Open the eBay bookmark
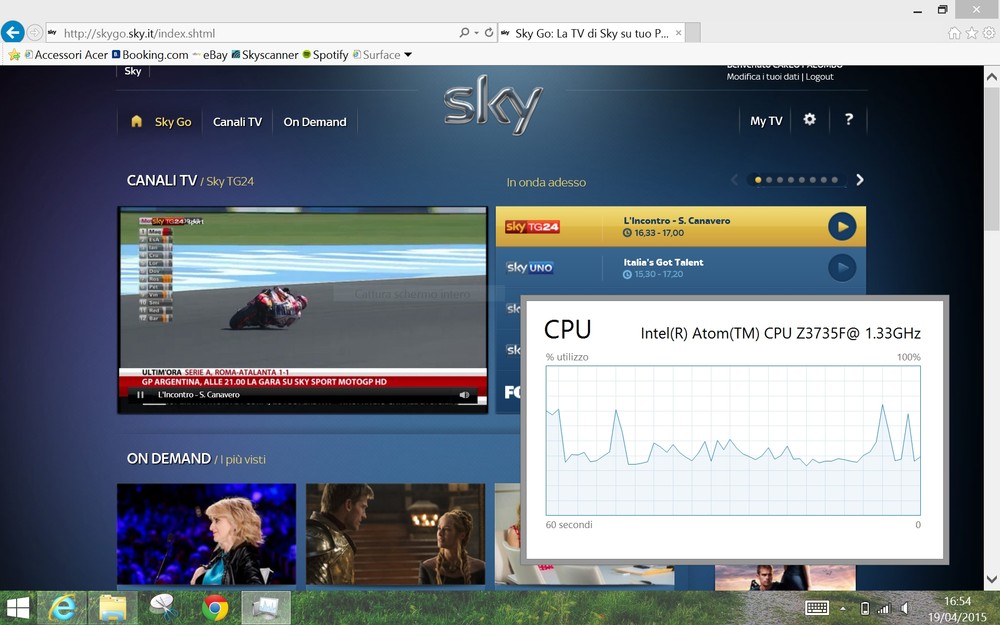 click(210, 55)
